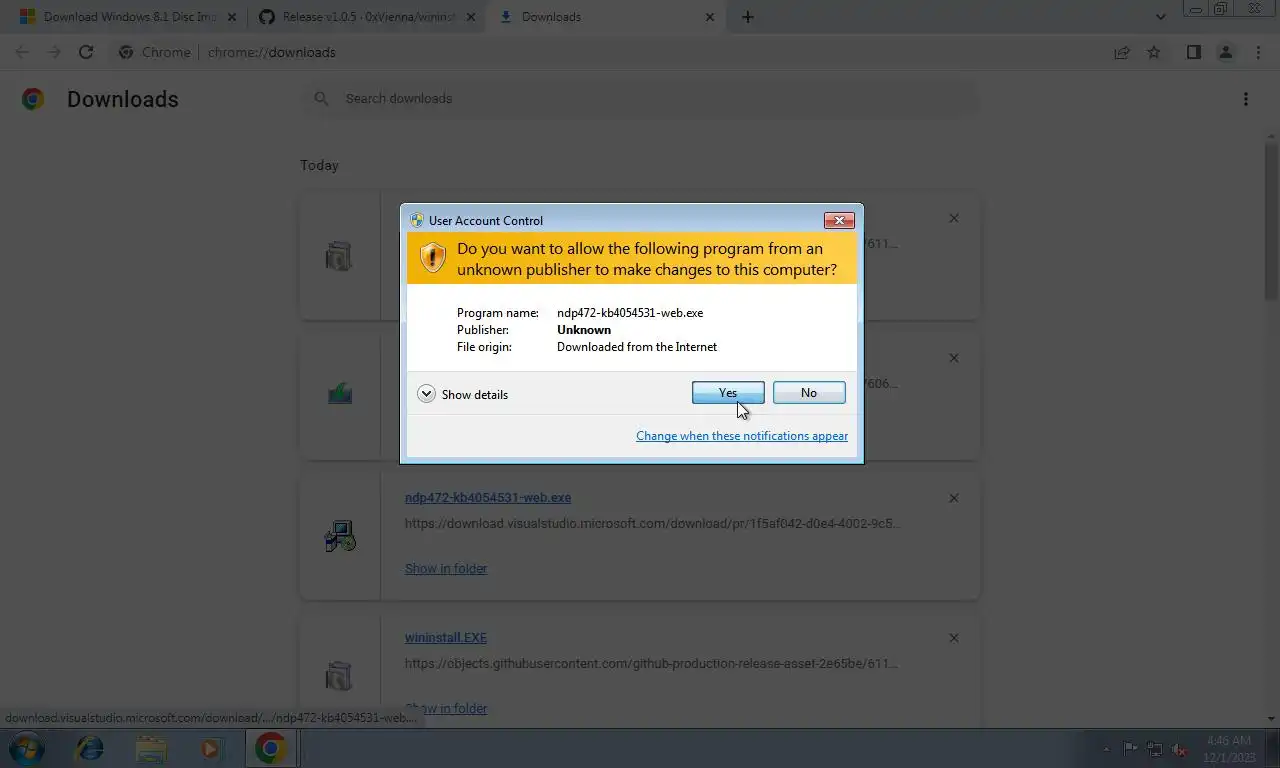
Task: Go forward in Chrome
Action: (54, 52)
